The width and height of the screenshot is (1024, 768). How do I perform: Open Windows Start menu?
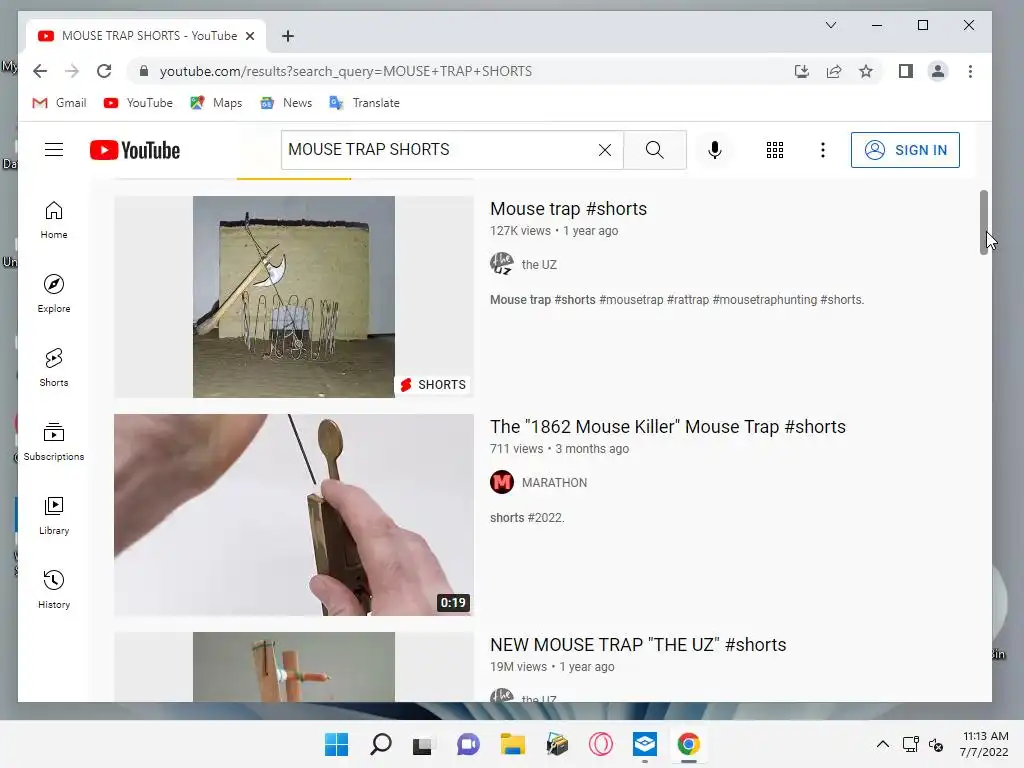(336, 744)
